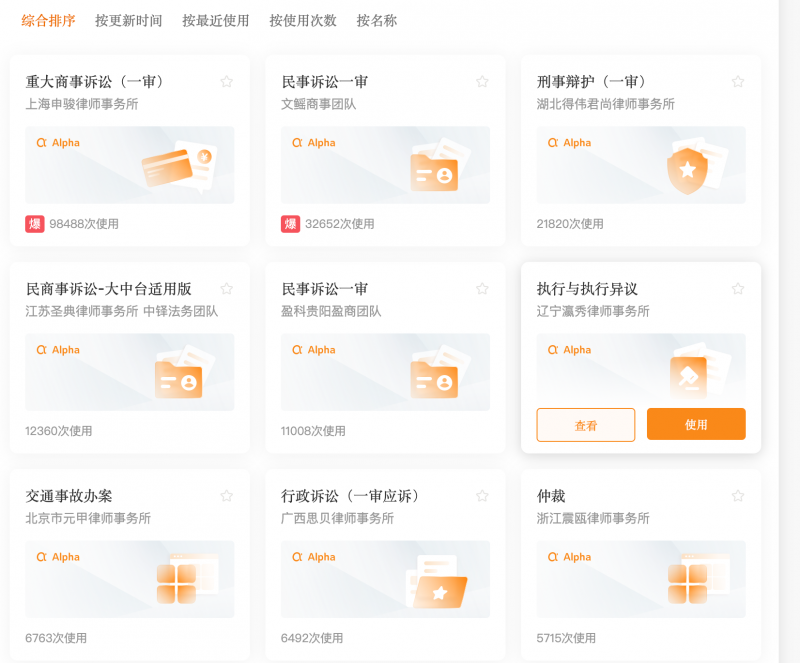This screenshot has width=800, height=663.
Task: Click star icon on 仲裁 card
Action: [738, 496]
